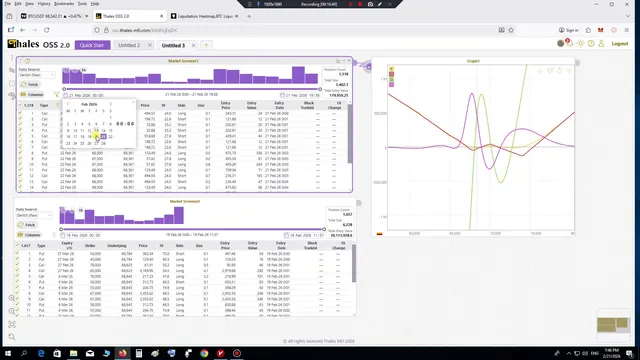Open Data Source dropdown in Market Screener1

pyautogui.click(x=37, y=75)
